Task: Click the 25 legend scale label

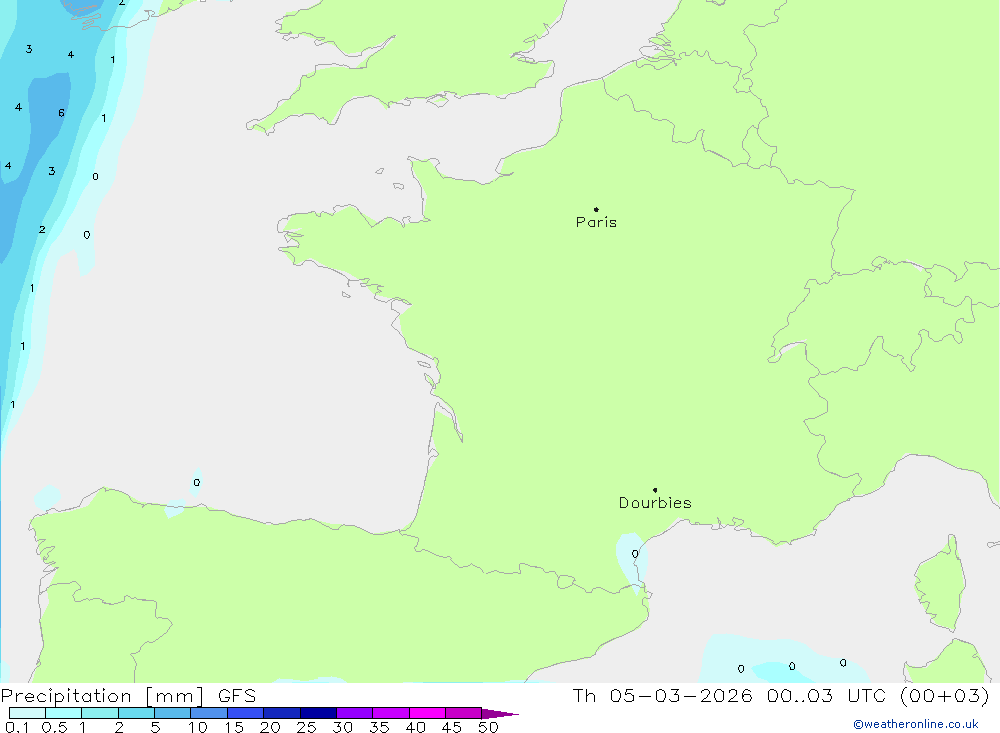Action: (306, 727)
